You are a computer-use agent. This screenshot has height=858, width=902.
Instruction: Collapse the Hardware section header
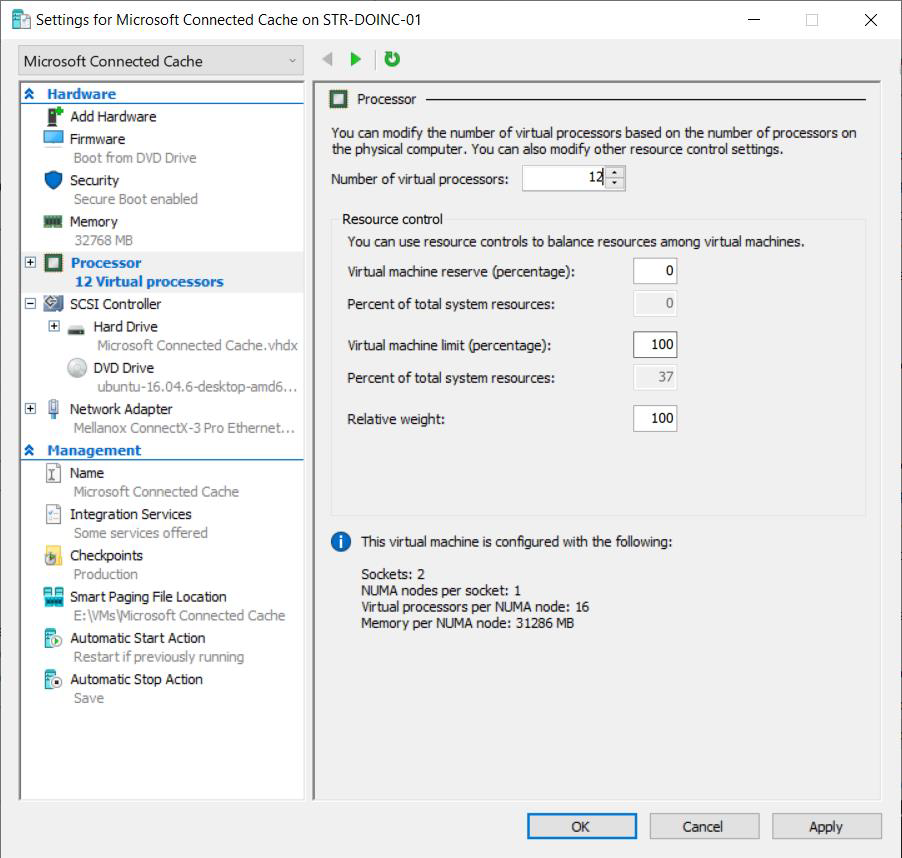(x=30, y=94)
